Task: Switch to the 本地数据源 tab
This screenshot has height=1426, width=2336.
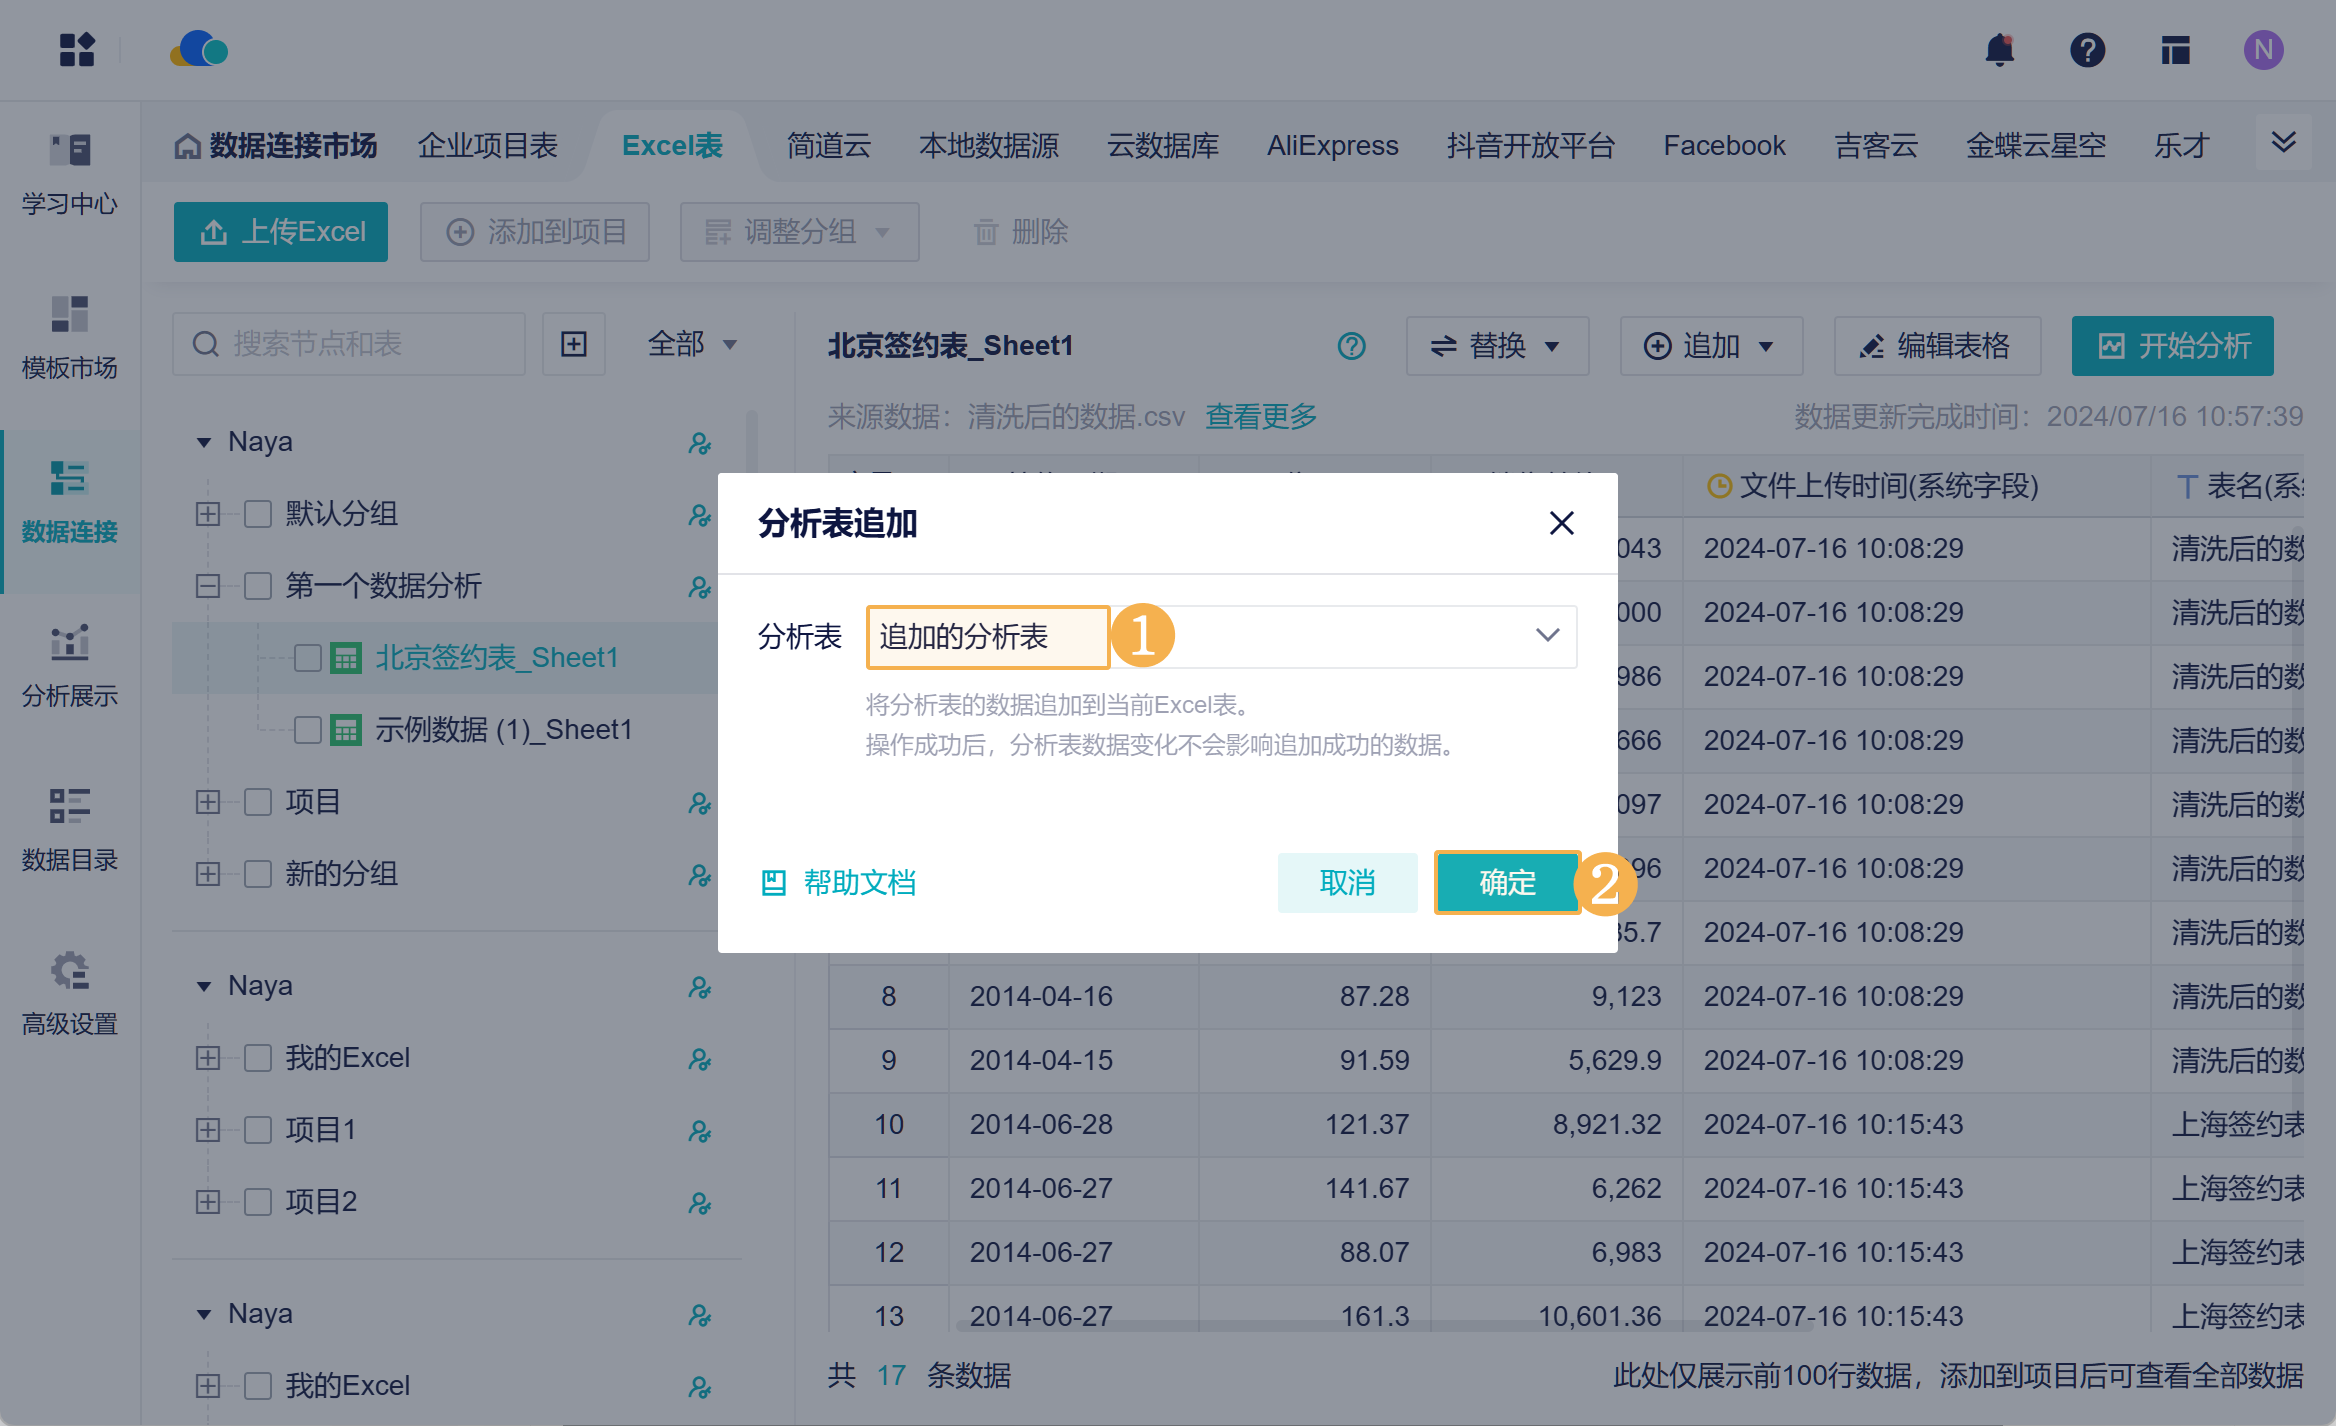Action: 988,146
